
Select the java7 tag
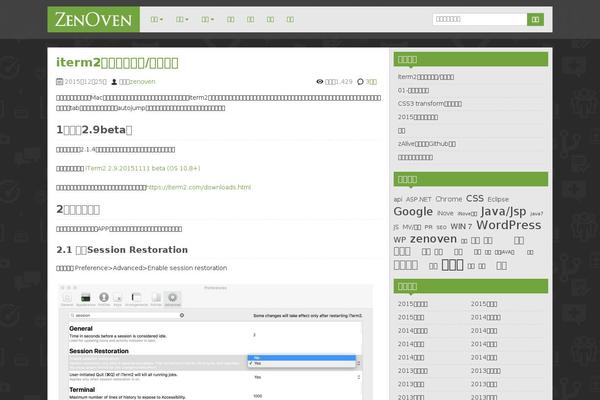tap(536, 214)
